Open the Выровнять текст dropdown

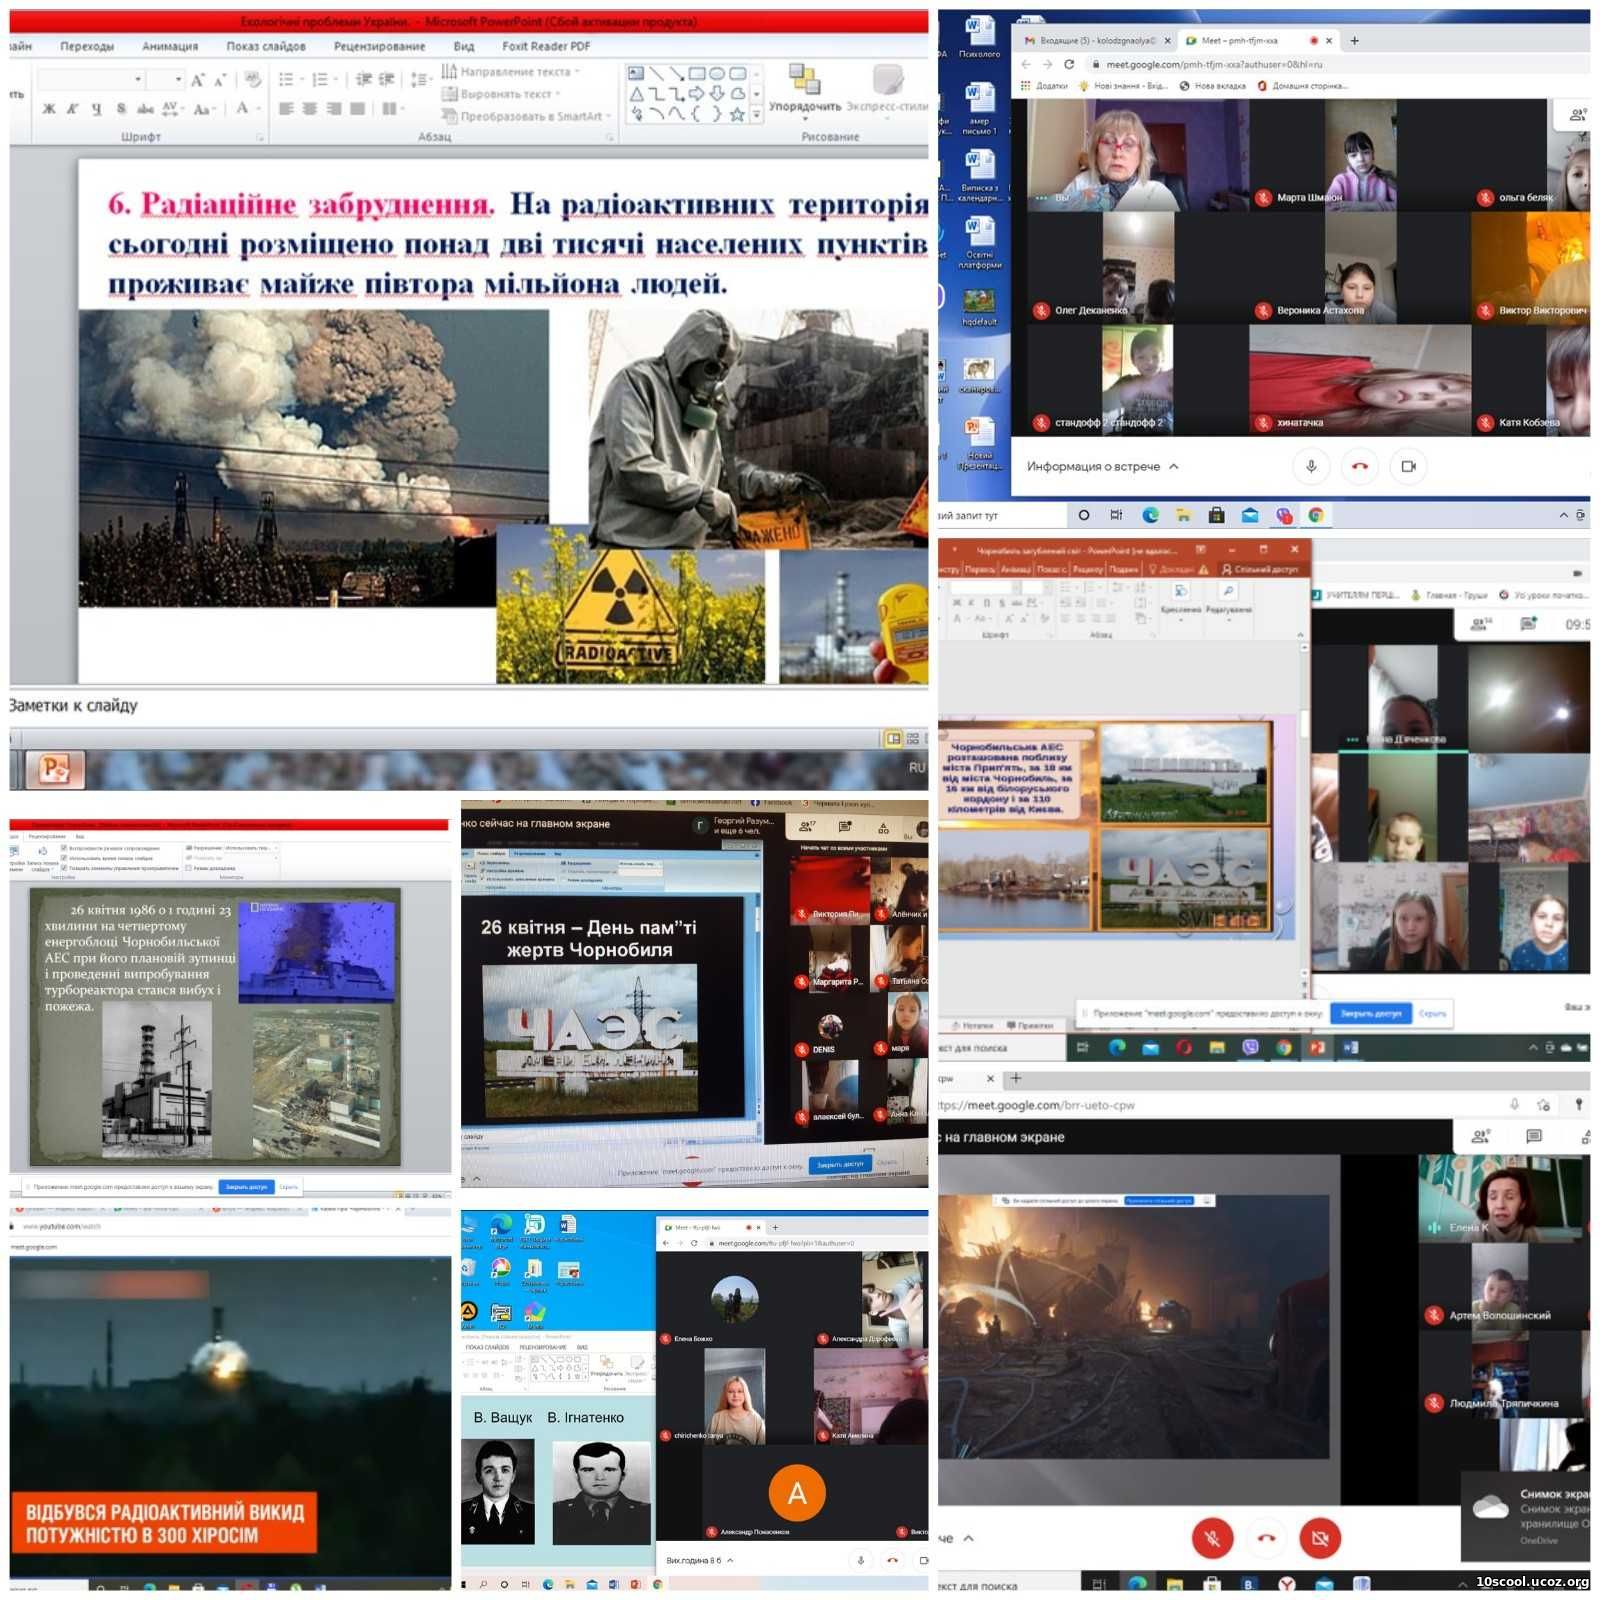[500, 94]
